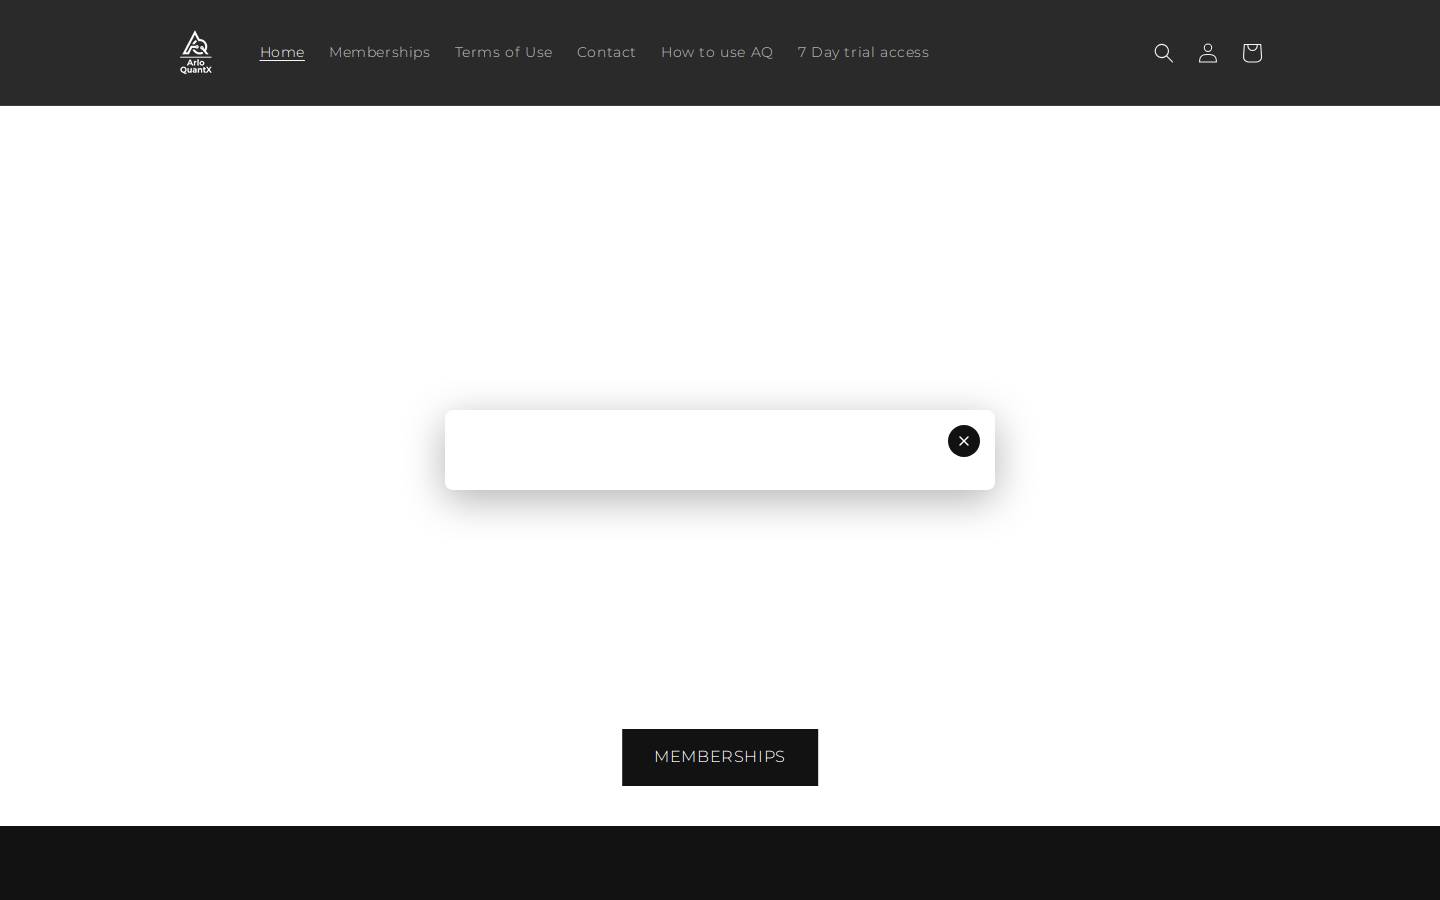Close the popup with X button
The height and width of the screenshot is (900, 1440).
click(964, 441)
